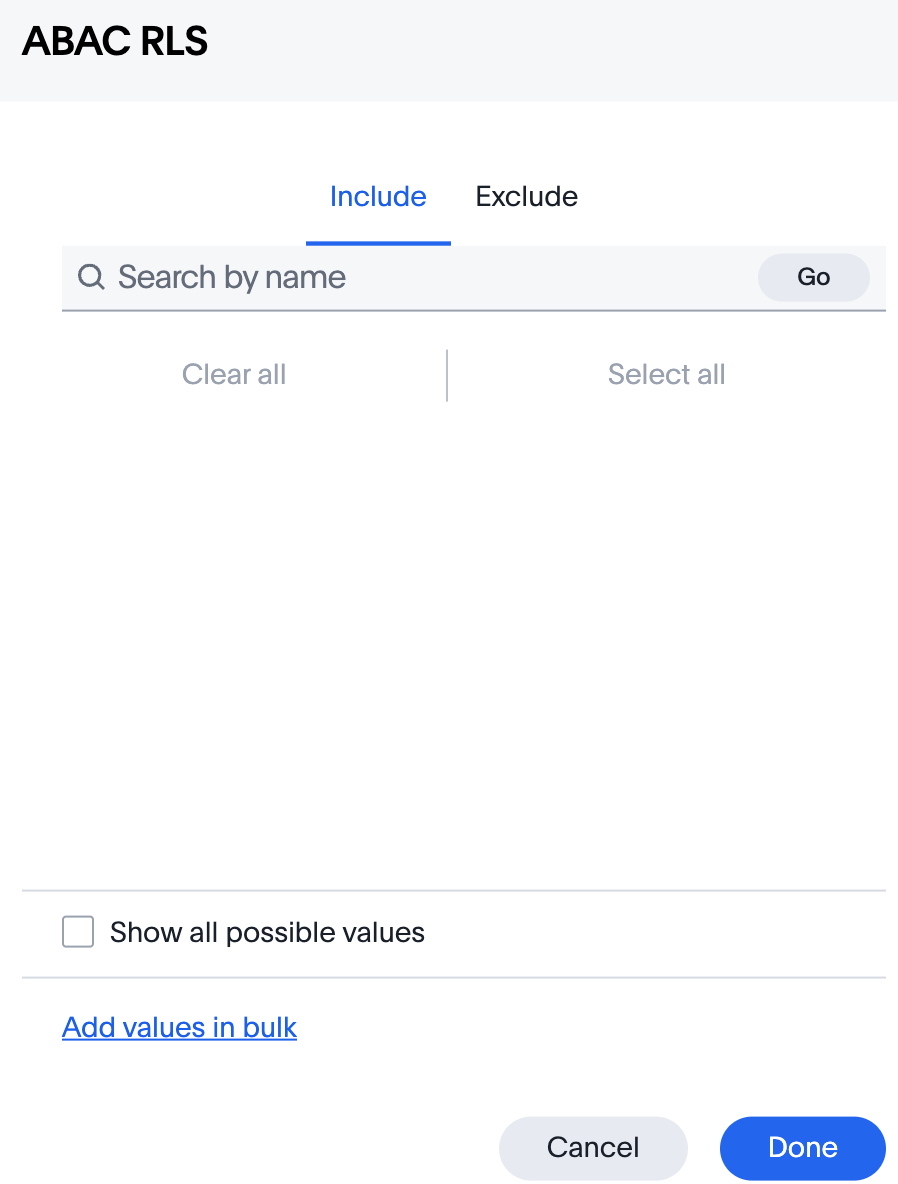Select Done to save included values
This screenshot has height=1184, width=898.
tap(802, 1148)
